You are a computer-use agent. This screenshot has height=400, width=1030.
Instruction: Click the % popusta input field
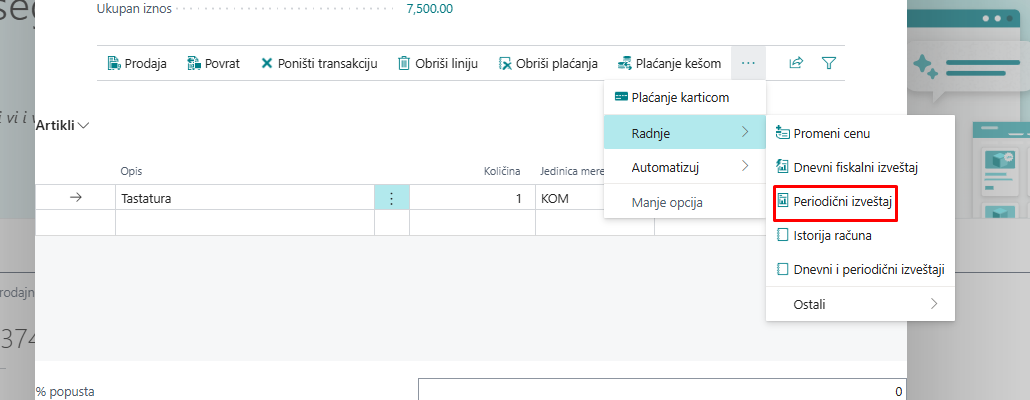[661, 391]
